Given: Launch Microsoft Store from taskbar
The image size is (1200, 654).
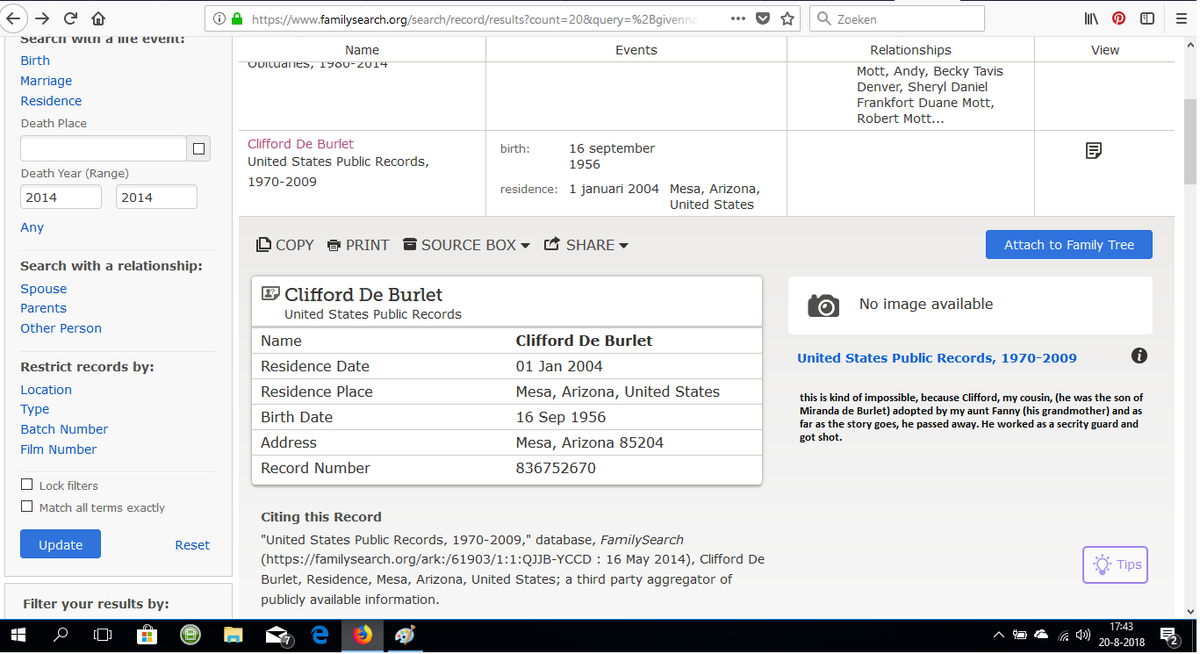Looking at the screenshot, I should [x=146, y=634].
